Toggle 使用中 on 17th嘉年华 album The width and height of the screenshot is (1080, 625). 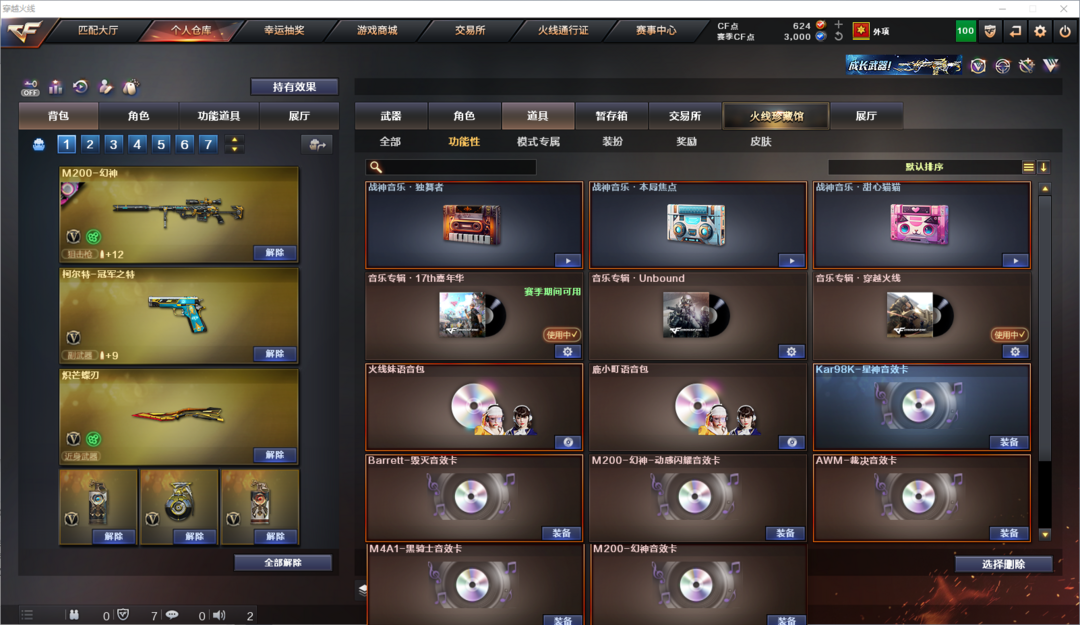pos(562,335)
